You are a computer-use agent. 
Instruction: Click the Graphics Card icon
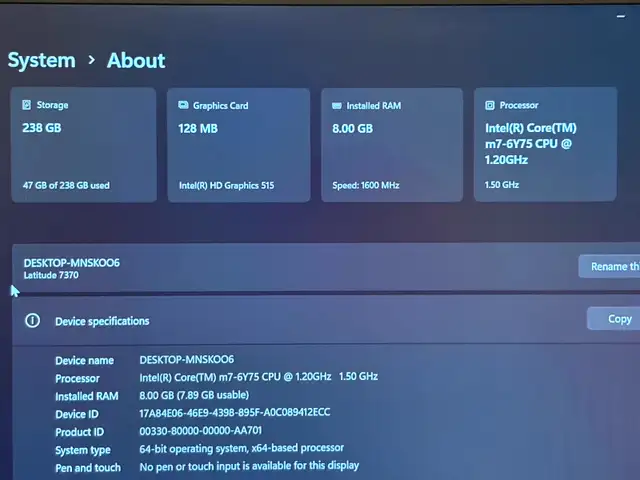[x=183, y=105]
